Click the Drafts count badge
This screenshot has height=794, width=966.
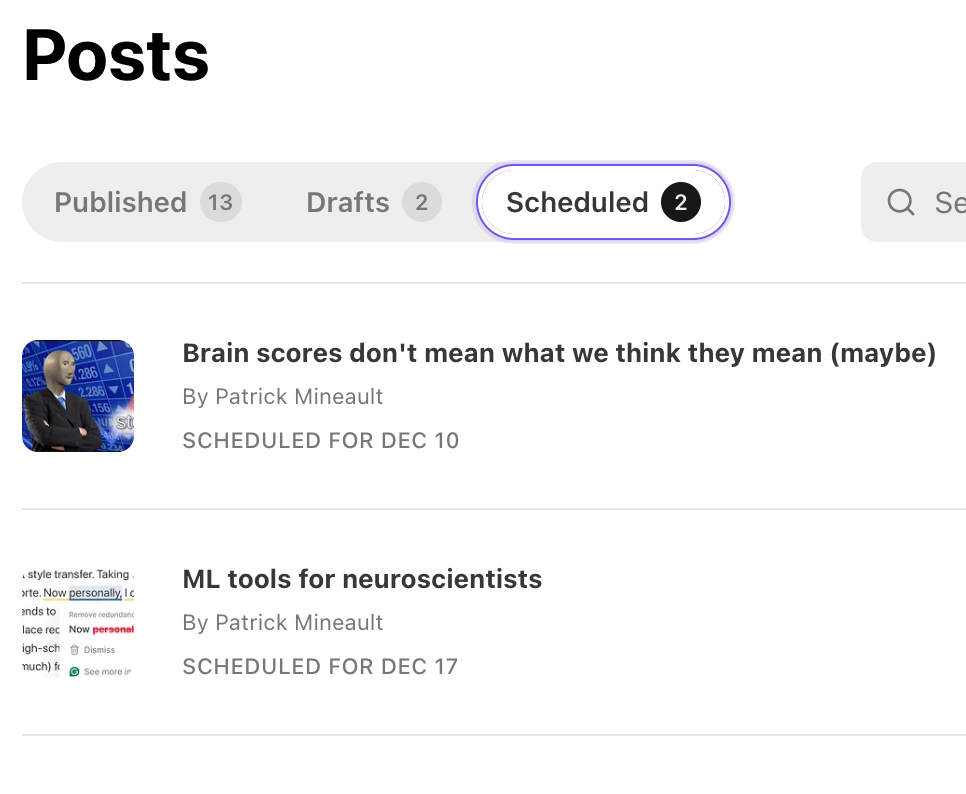[x=421, y=203]
